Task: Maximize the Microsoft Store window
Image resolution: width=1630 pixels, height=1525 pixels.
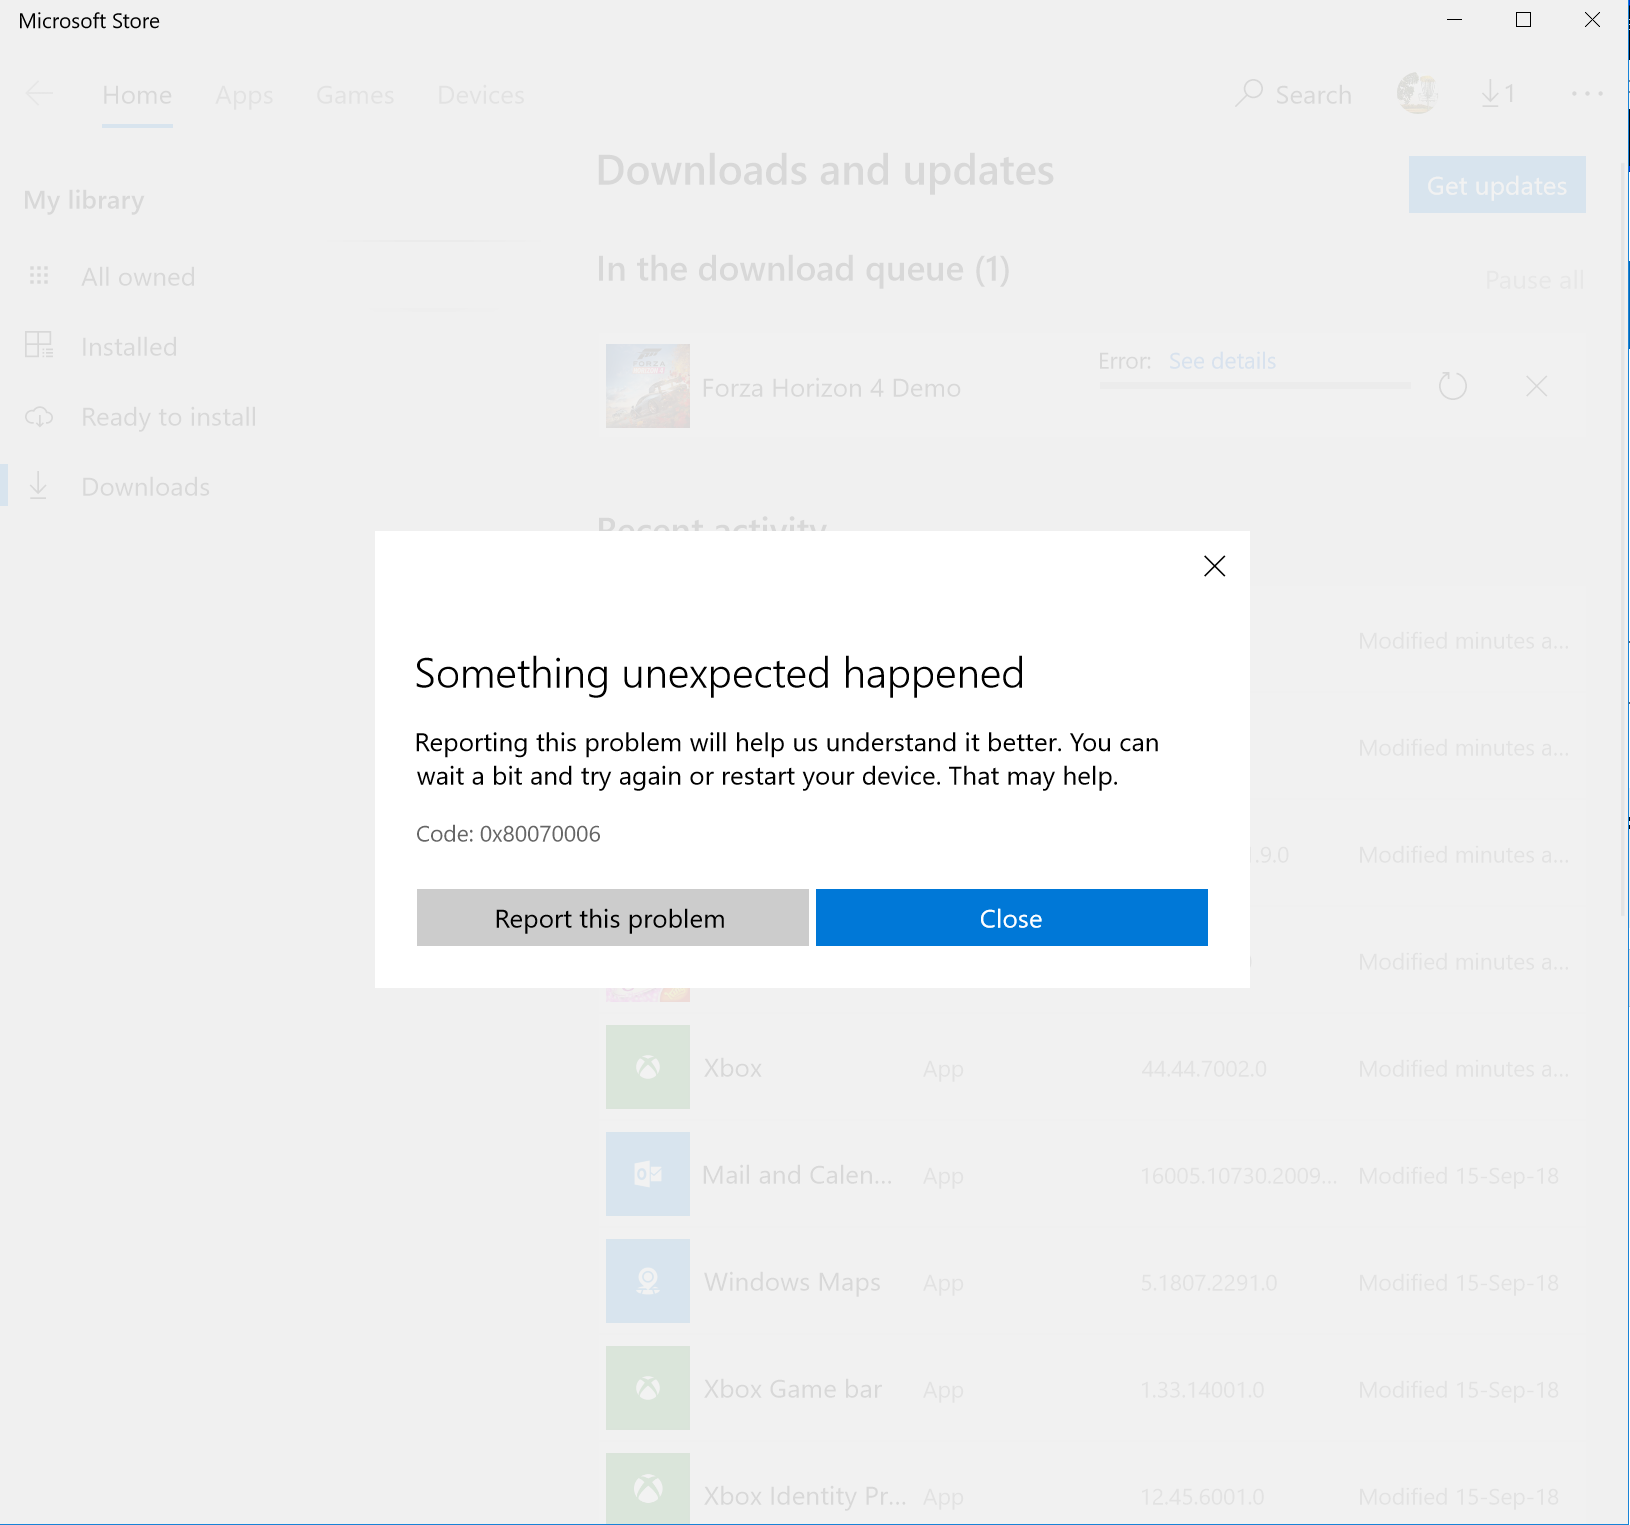Action: 1524,20
